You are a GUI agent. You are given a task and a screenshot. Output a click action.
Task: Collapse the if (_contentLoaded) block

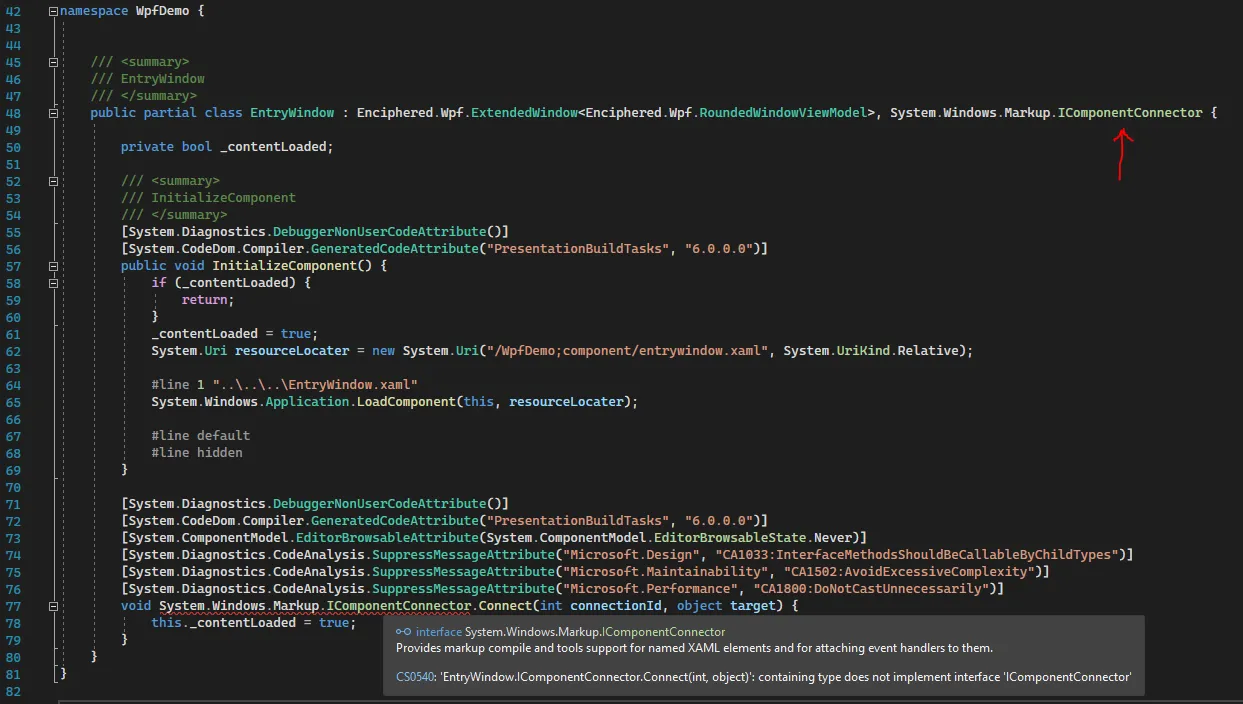[53, 283]
